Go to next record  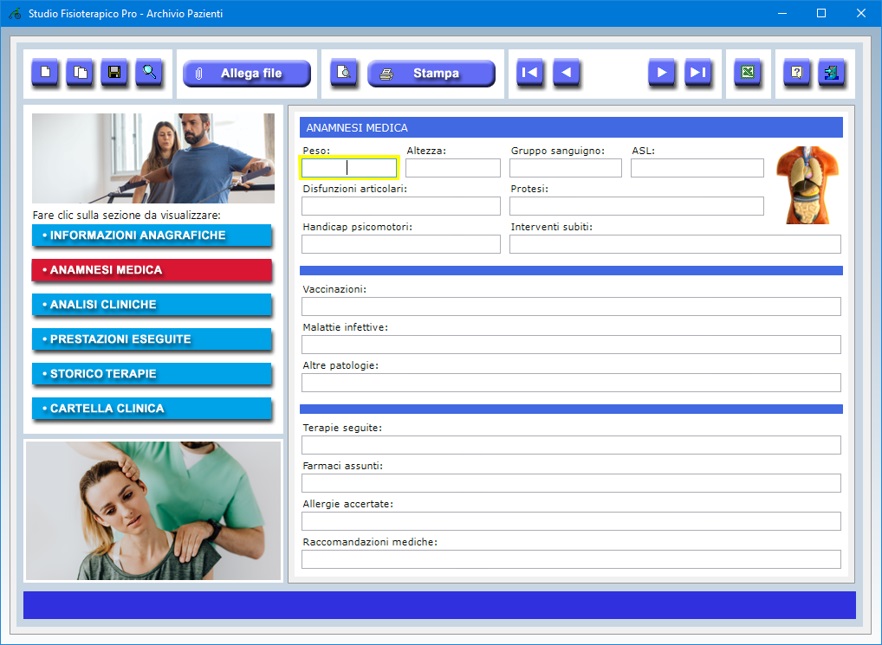click(x=662, y=73)
